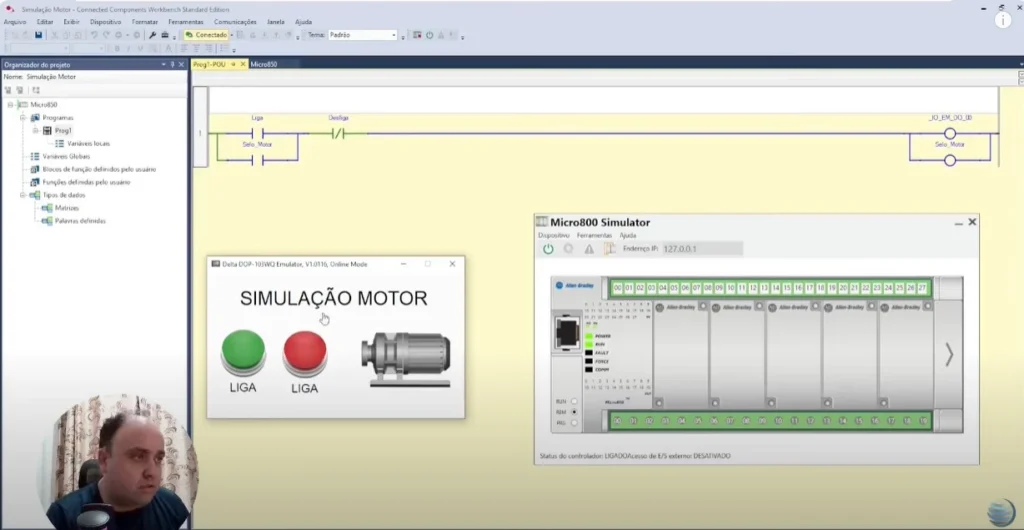The height and width of the screenshot is (530, 1024).
Task: Click the pin icon on Organizador do projeto panel
Action: pyautogui.click(x=173, y=64)
